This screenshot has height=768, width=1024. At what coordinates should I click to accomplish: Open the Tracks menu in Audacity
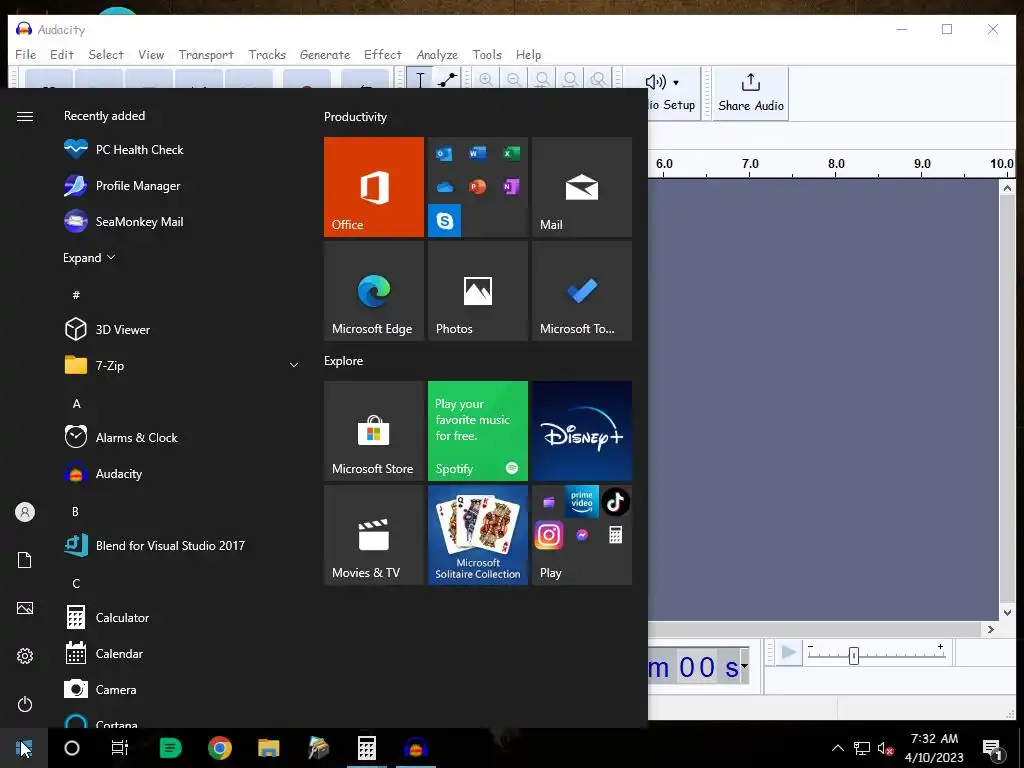click(x=267, y=55)
